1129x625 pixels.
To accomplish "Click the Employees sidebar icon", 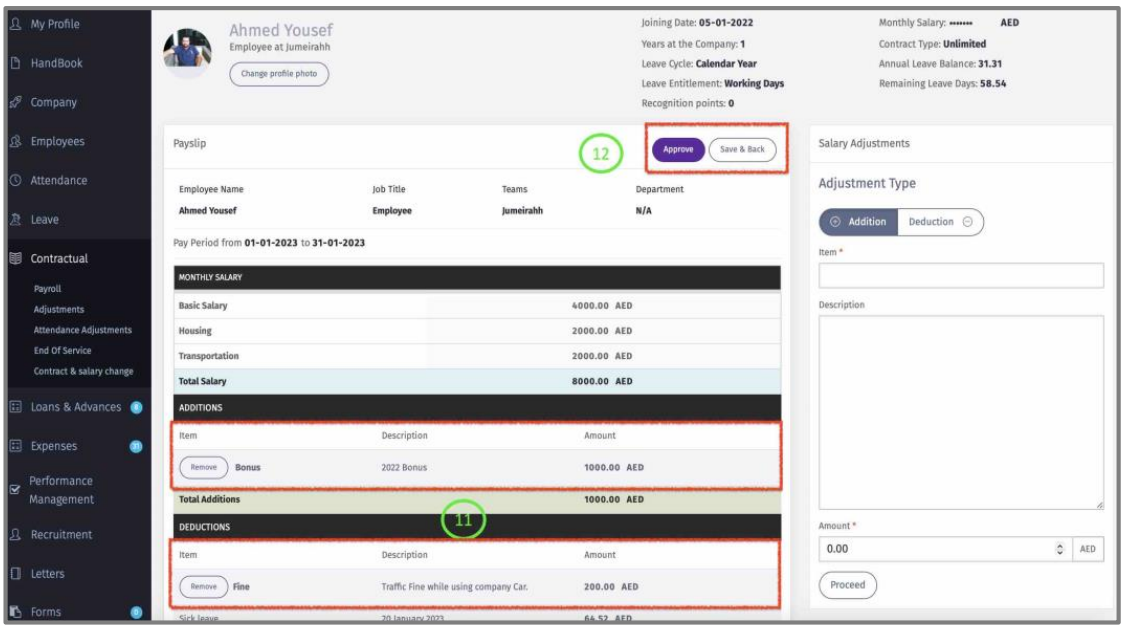I will pyautogui.click(x=15, y=142).
